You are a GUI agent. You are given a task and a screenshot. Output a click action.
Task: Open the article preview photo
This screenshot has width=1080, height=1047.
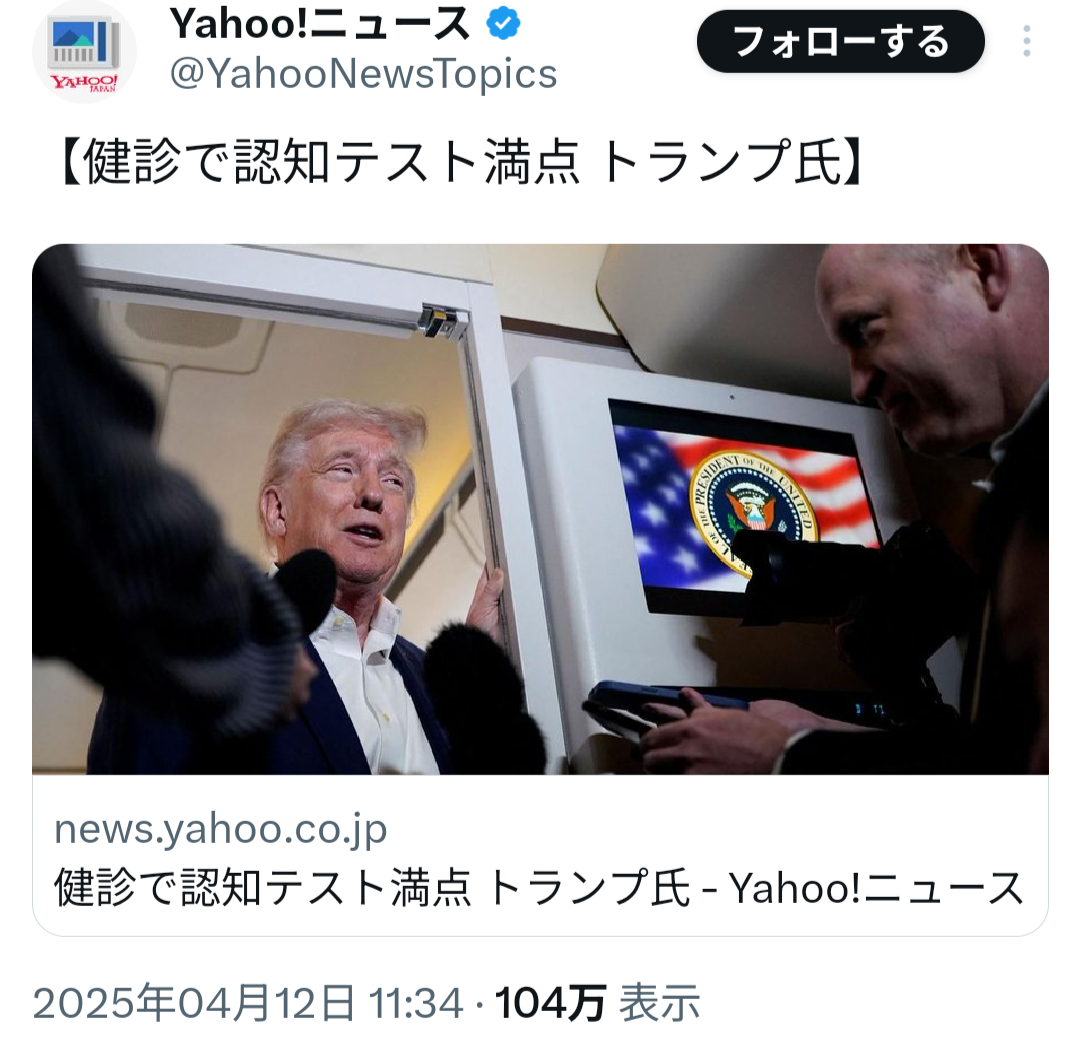pyautogui.click(x=540, y=509)
